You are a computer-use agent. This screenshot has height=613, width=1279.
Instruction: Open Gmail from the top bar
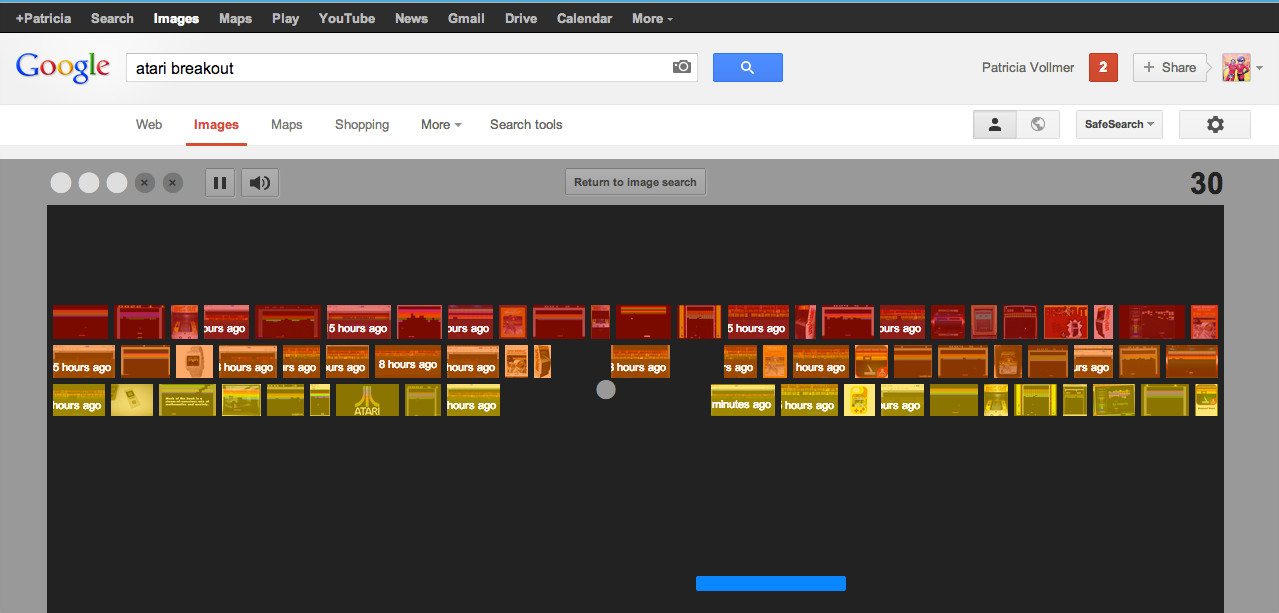(466, 18)
